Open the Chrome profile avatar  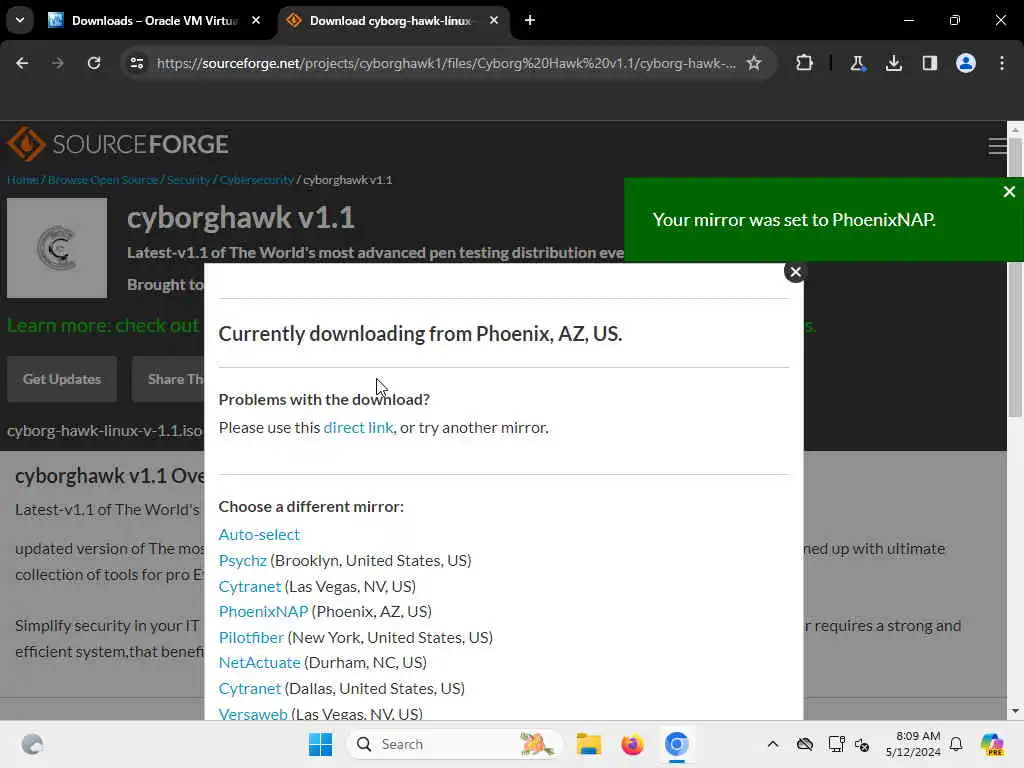point(966,63)
